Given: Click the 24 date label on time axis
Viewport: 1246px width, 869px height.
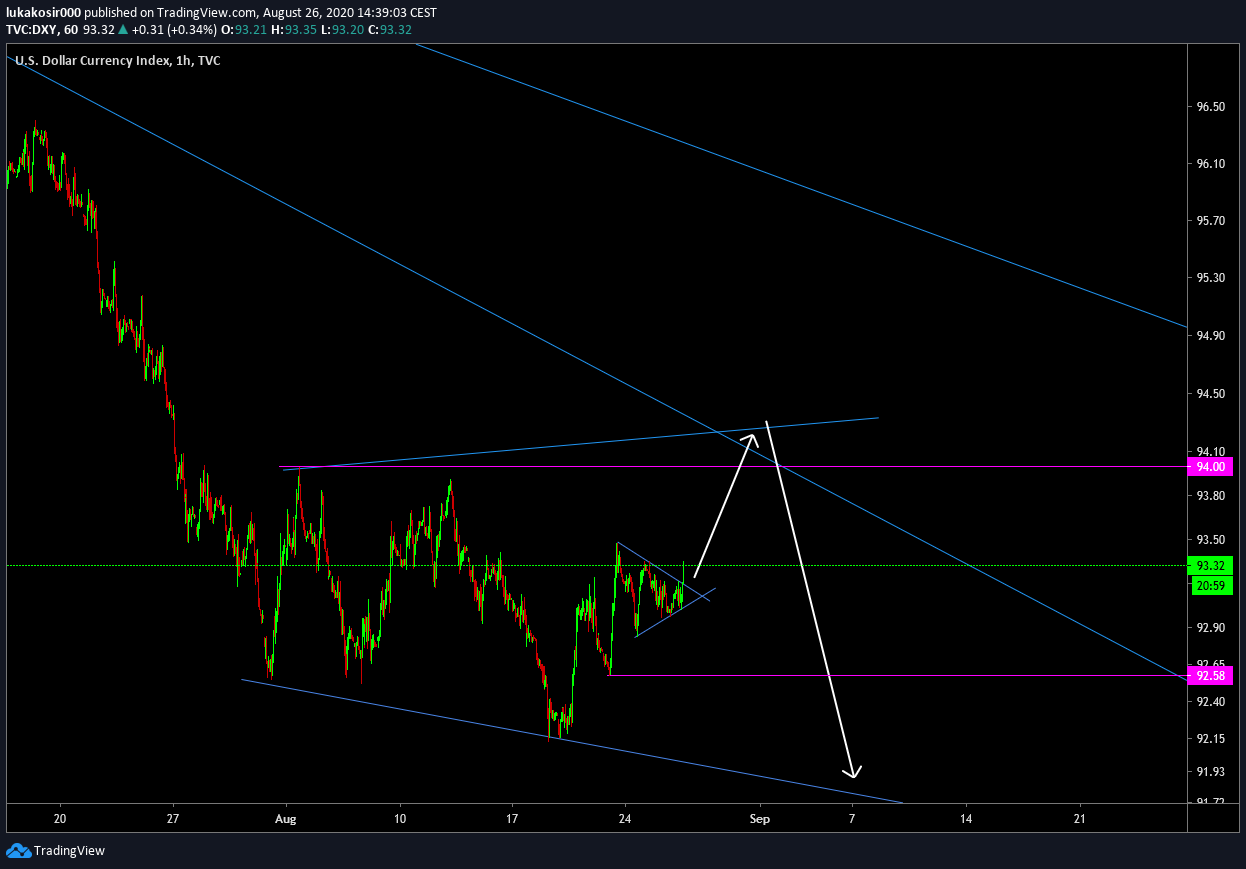Looking at the screenshot, I should pyautogui.click(x=624, y=818).
